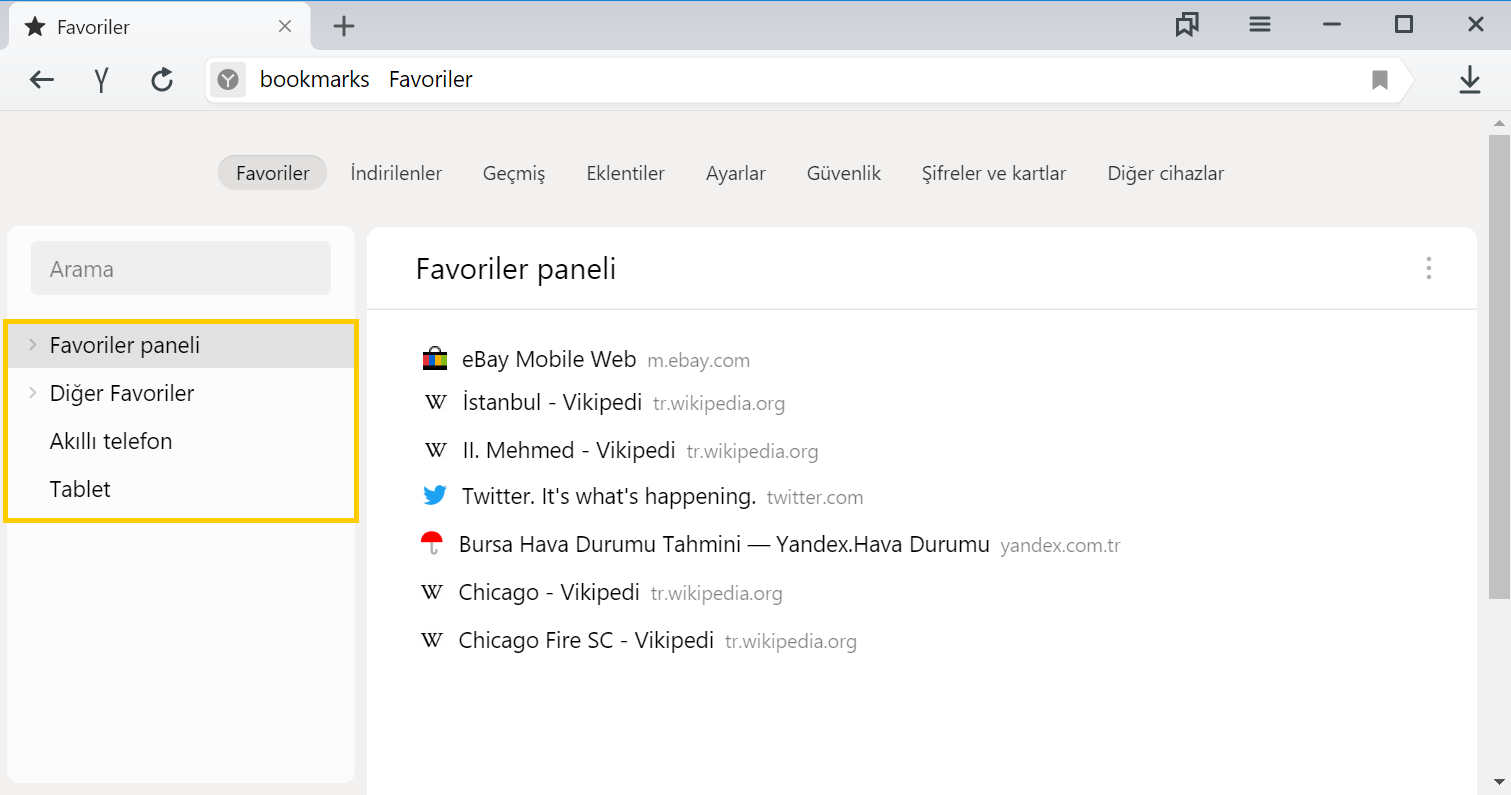1511x795 pixels.
Task: Click the Favoriler paneli heading text
Action: 516,268
